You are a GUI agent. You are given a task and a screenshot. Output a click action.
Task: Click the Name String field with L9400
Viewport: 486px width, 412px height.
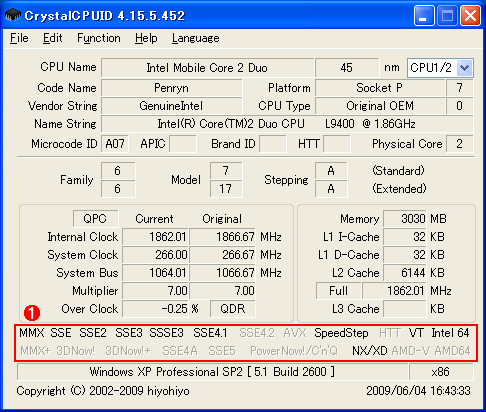pos(287,124)
